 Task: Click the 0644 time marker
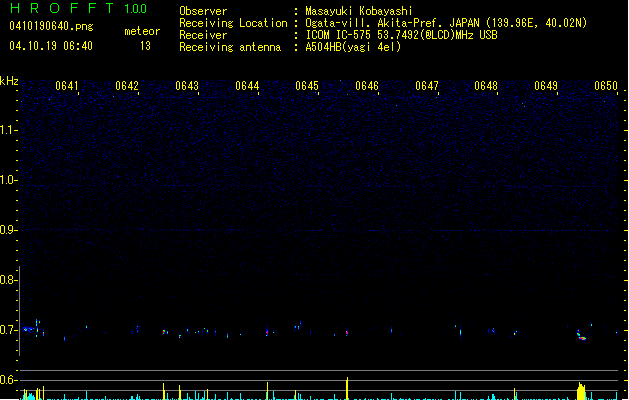[x=247, y=86]
